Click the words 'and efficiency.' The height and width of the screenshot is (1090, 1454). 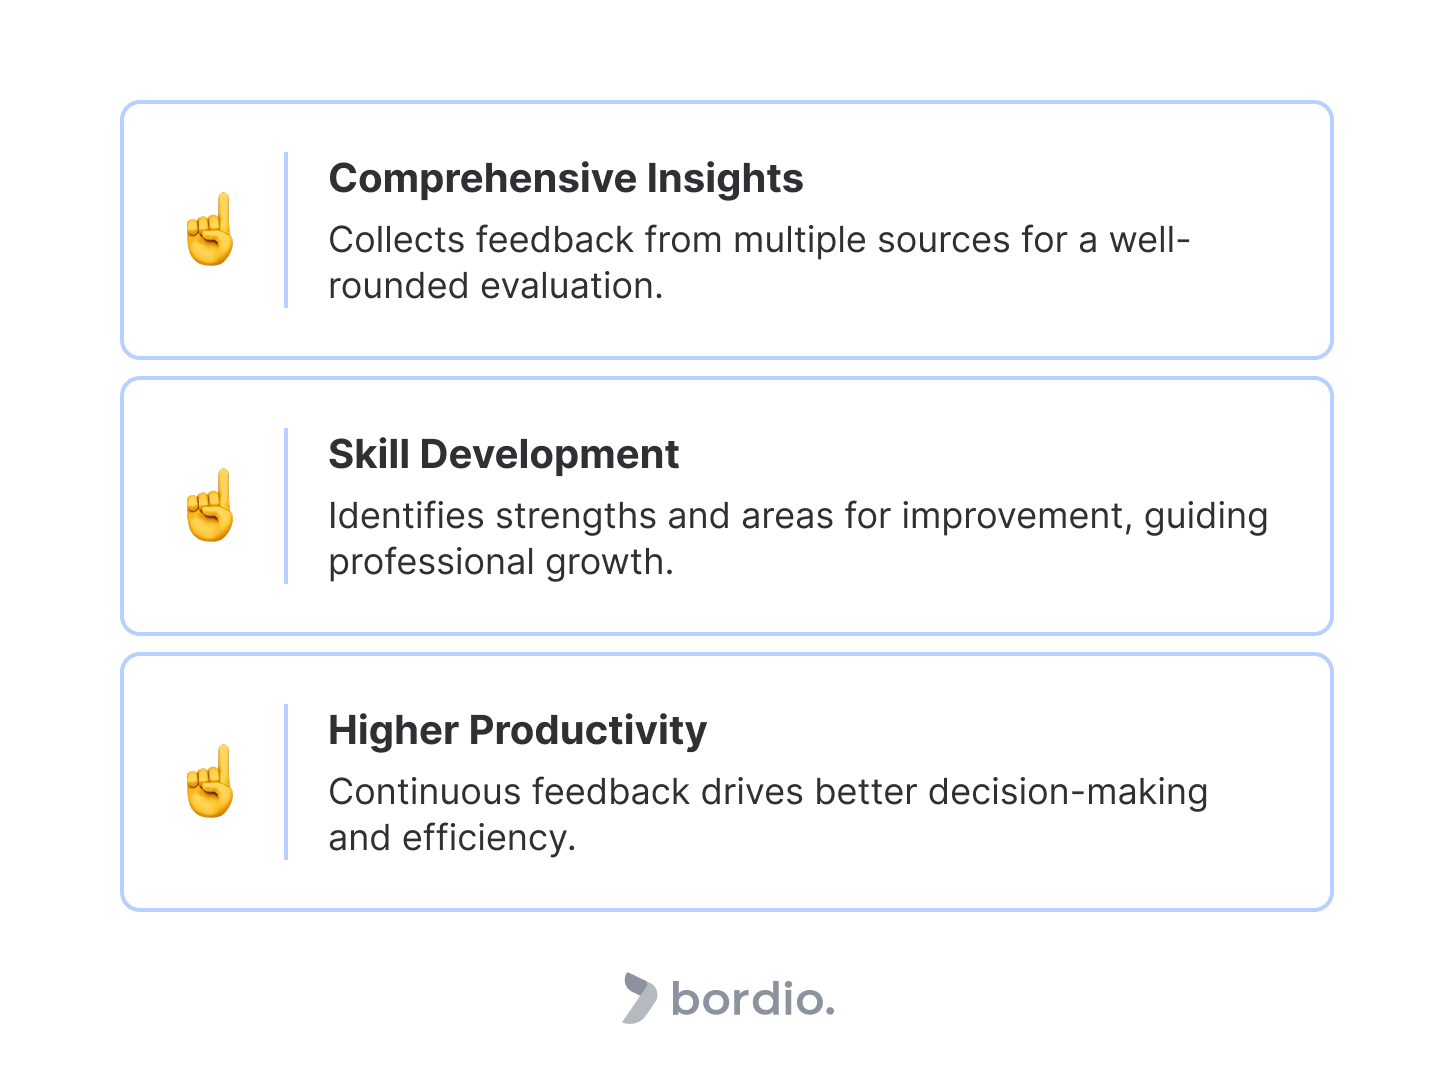[x=452, y=838]
